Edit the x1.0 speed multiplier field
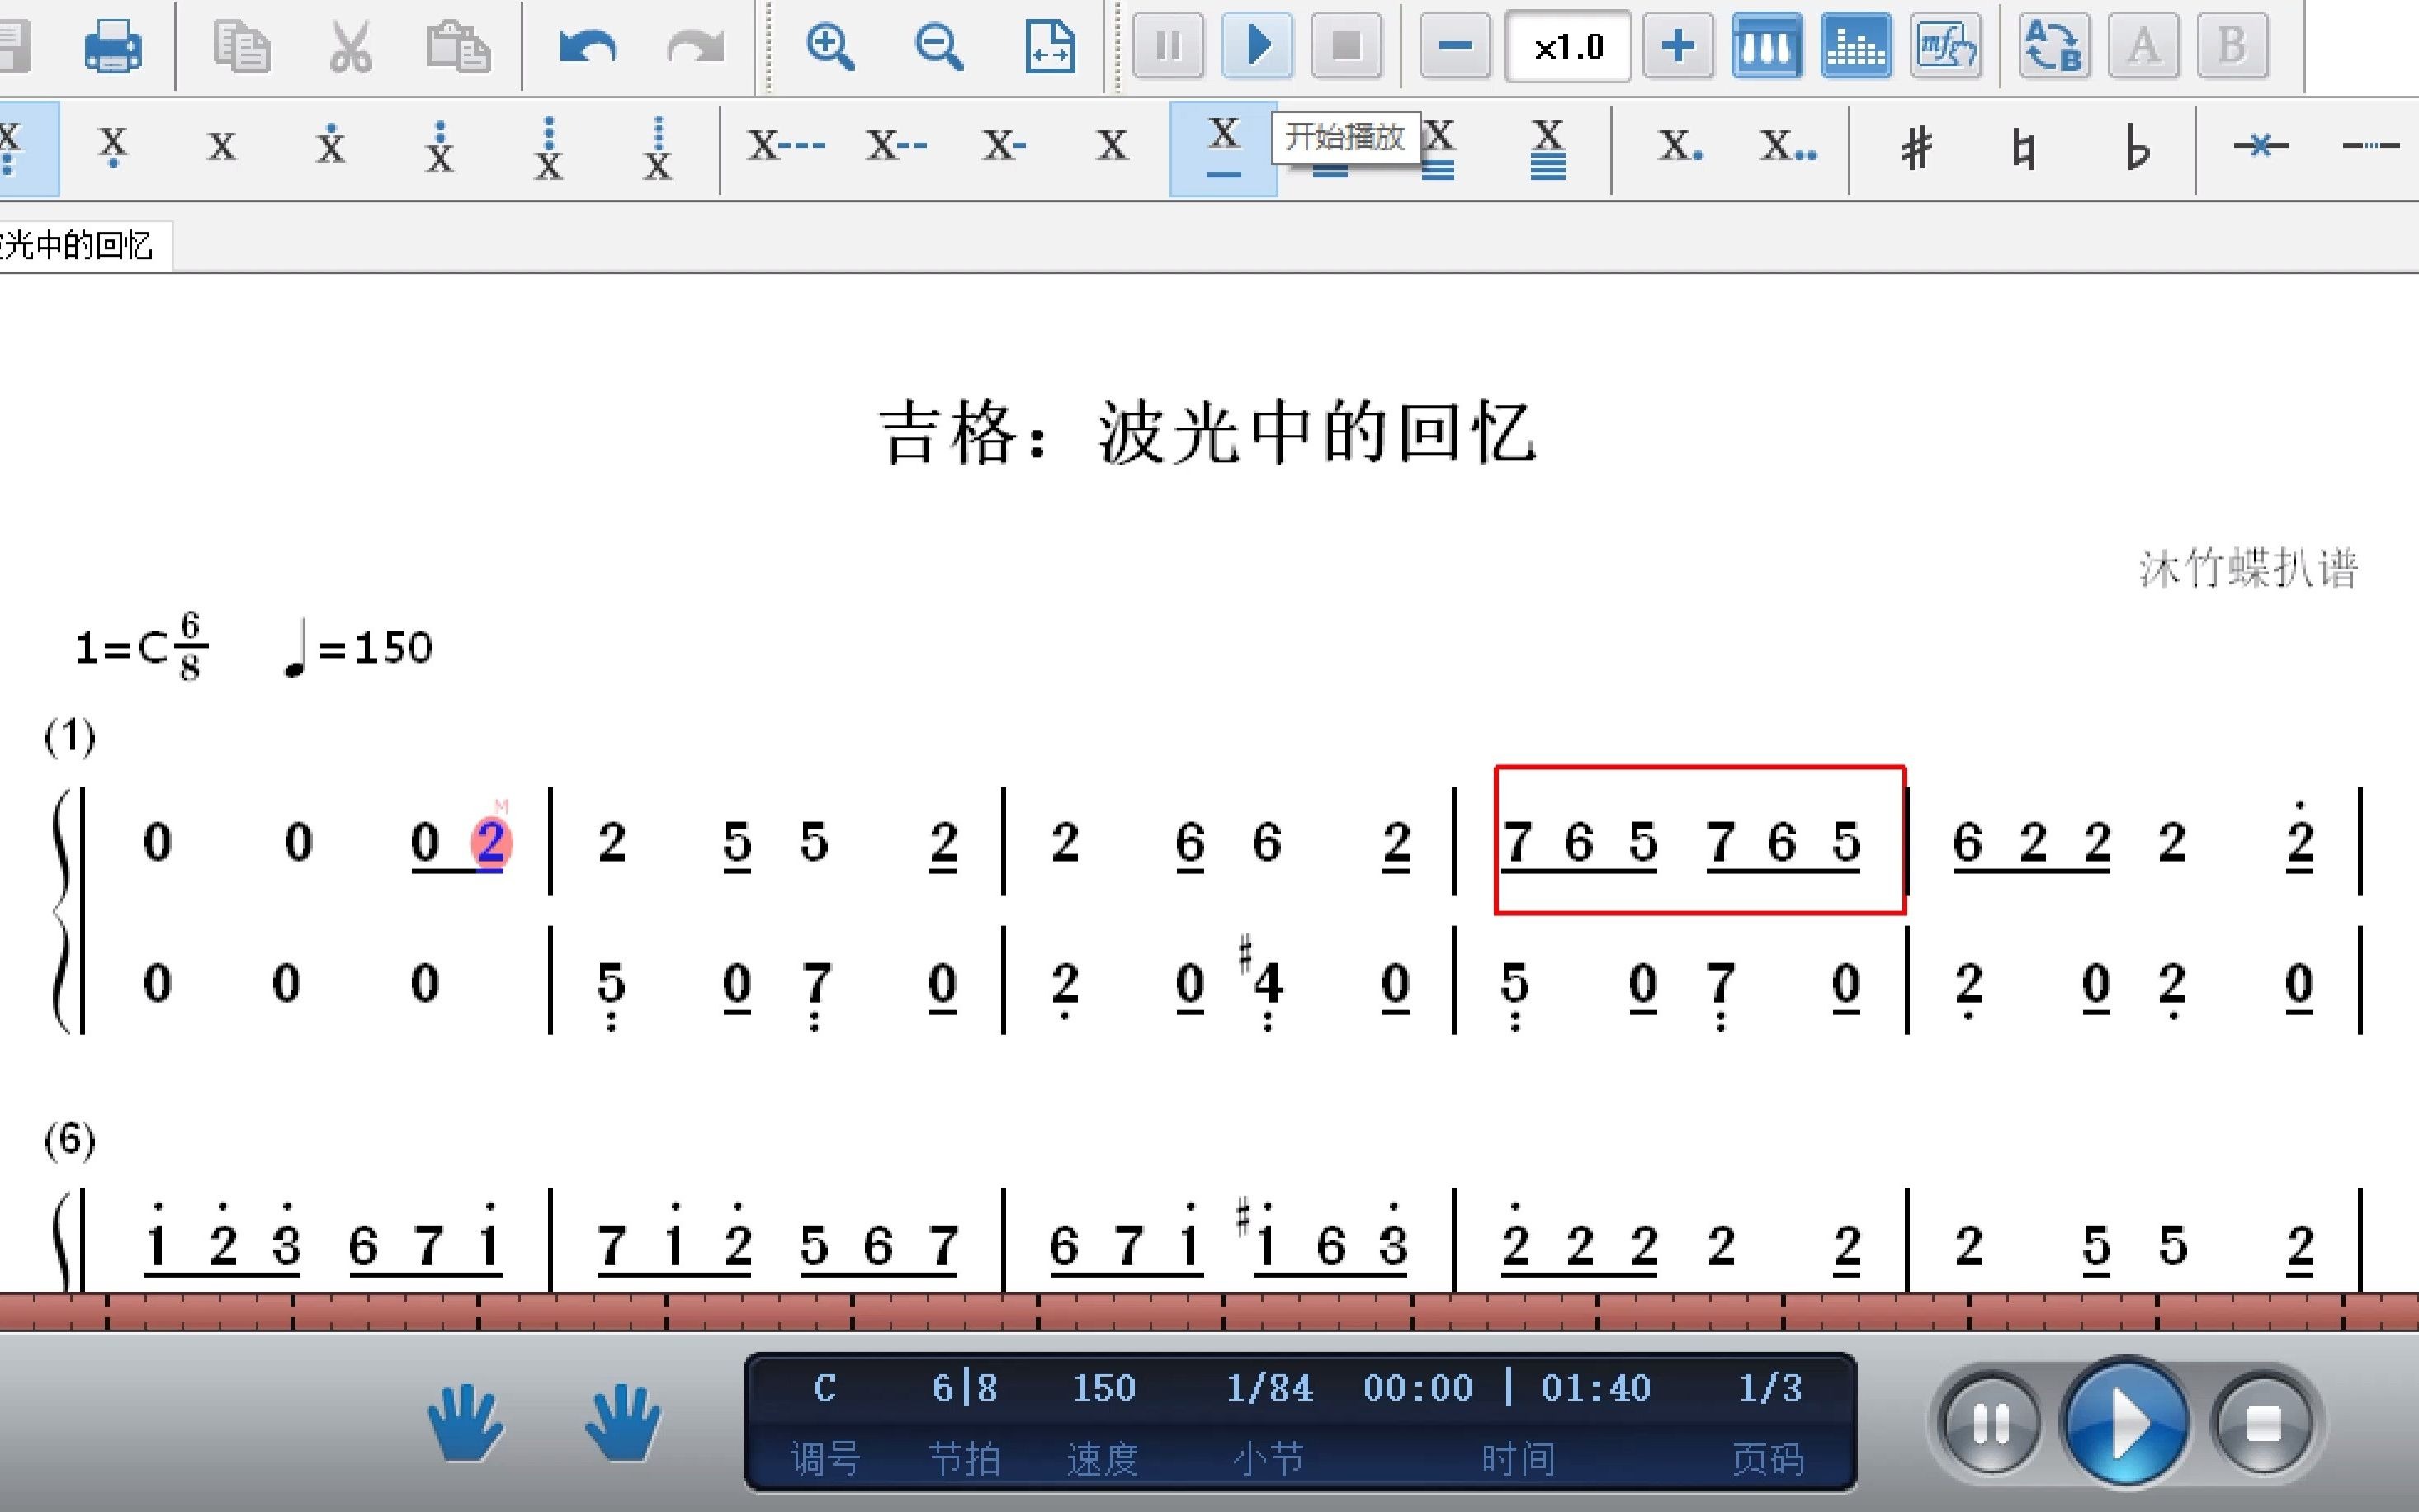Screen dimensions: 2419x1512 [x=1568, y=45]
